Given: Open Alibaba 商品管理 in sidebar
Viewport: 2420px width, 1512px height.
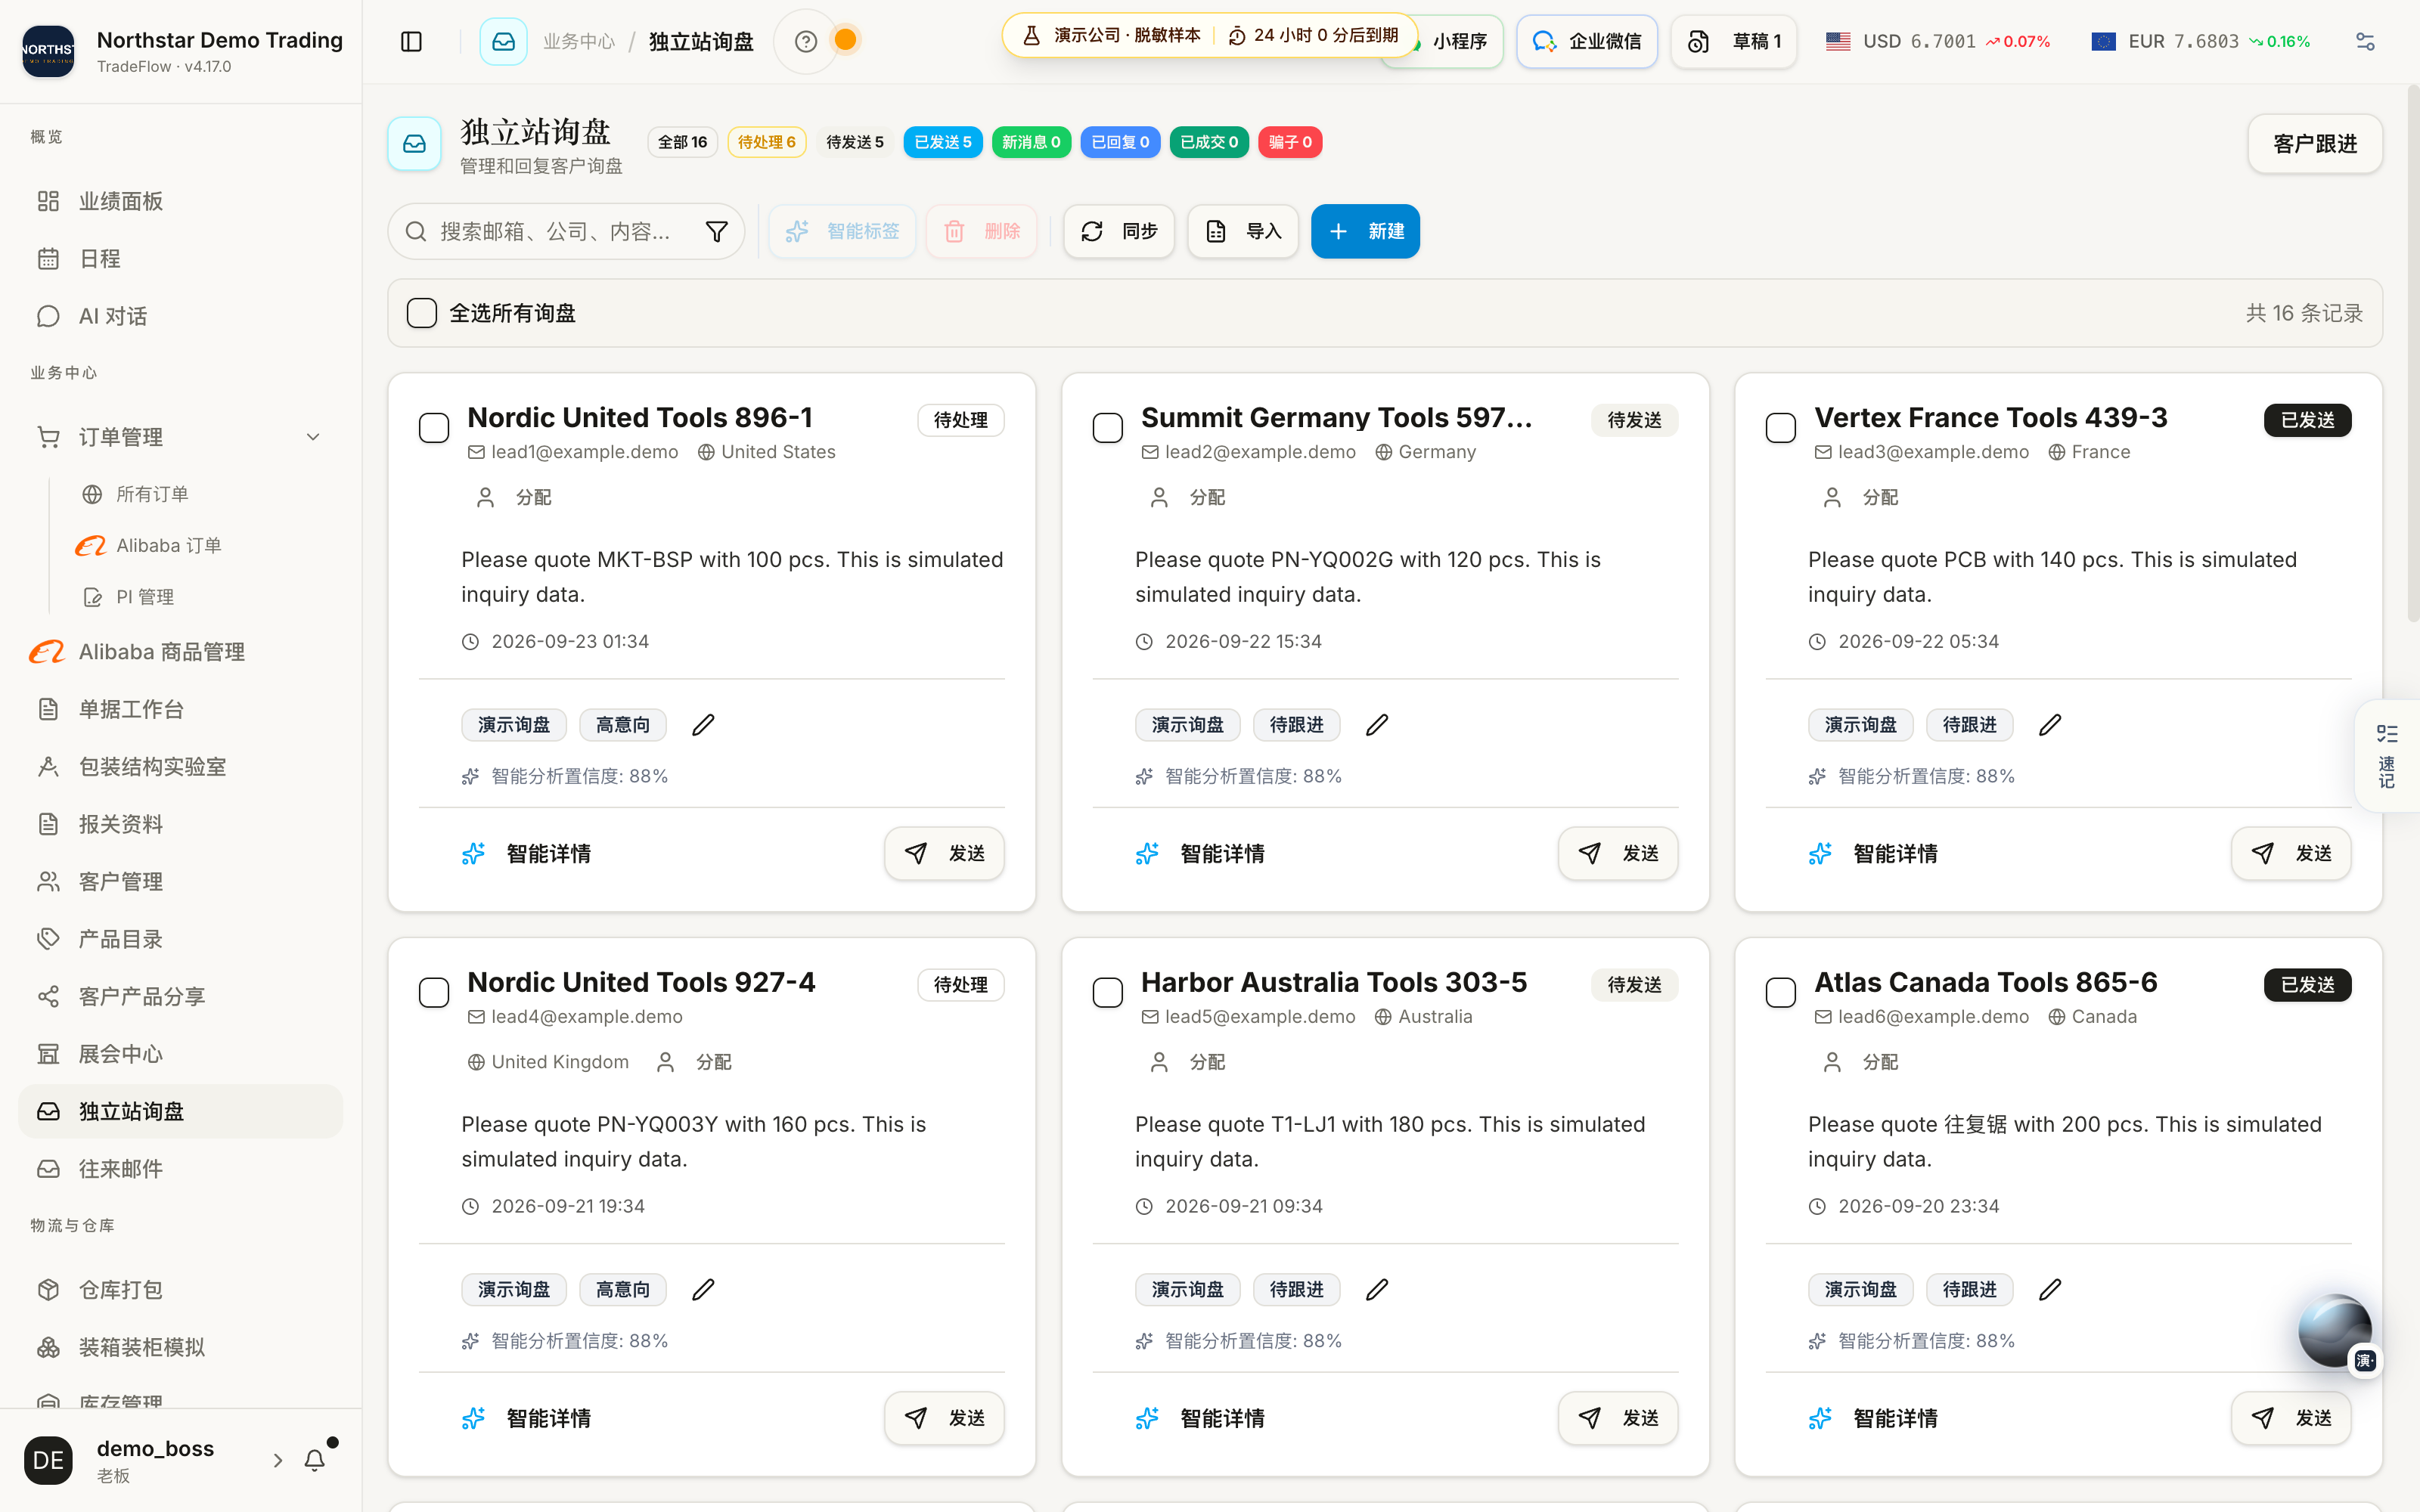Looking at the screenshot, I should (180, 652).
